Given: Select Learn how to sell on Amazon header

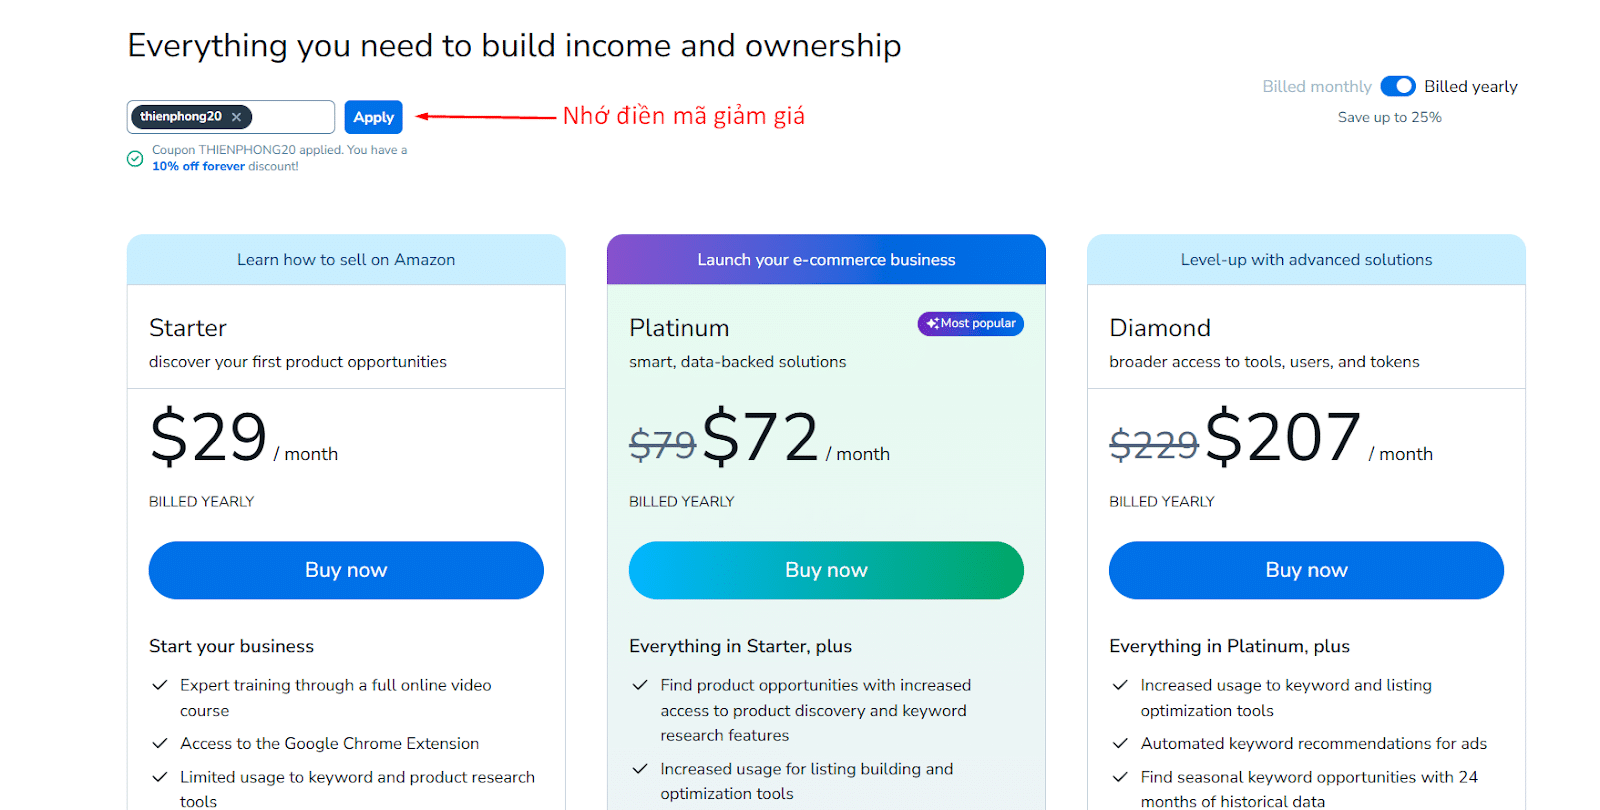Looking at the screenshot, I should [346, 259].
